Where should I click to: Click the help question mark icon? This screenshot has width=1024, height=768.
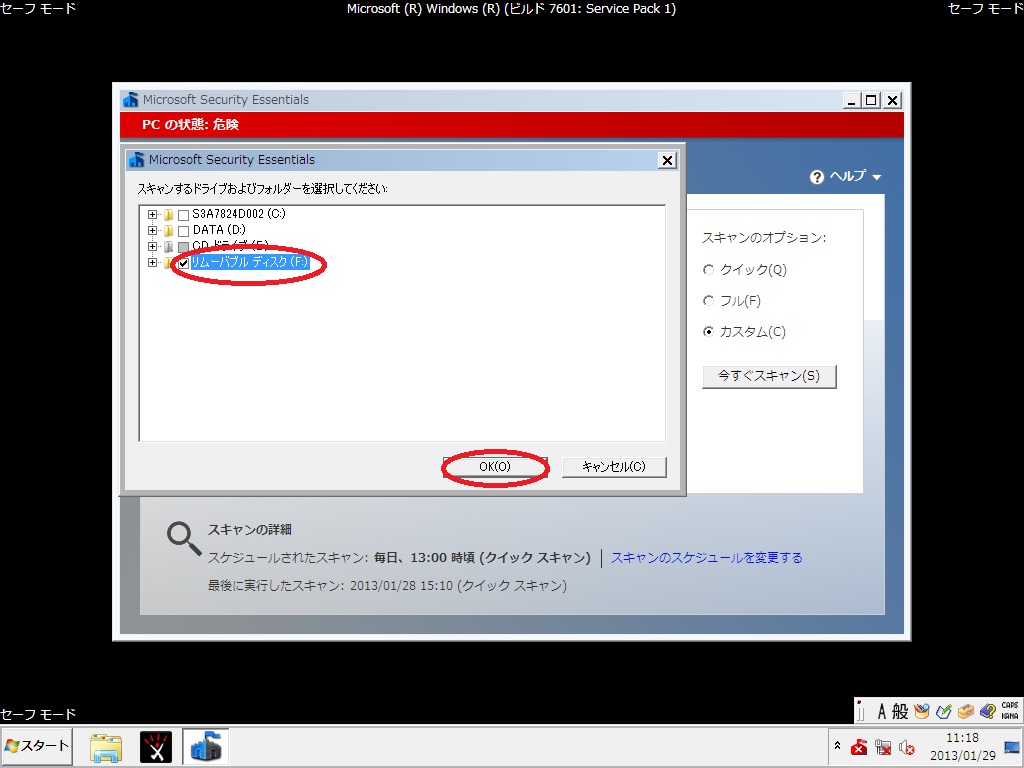coord(816,177)
